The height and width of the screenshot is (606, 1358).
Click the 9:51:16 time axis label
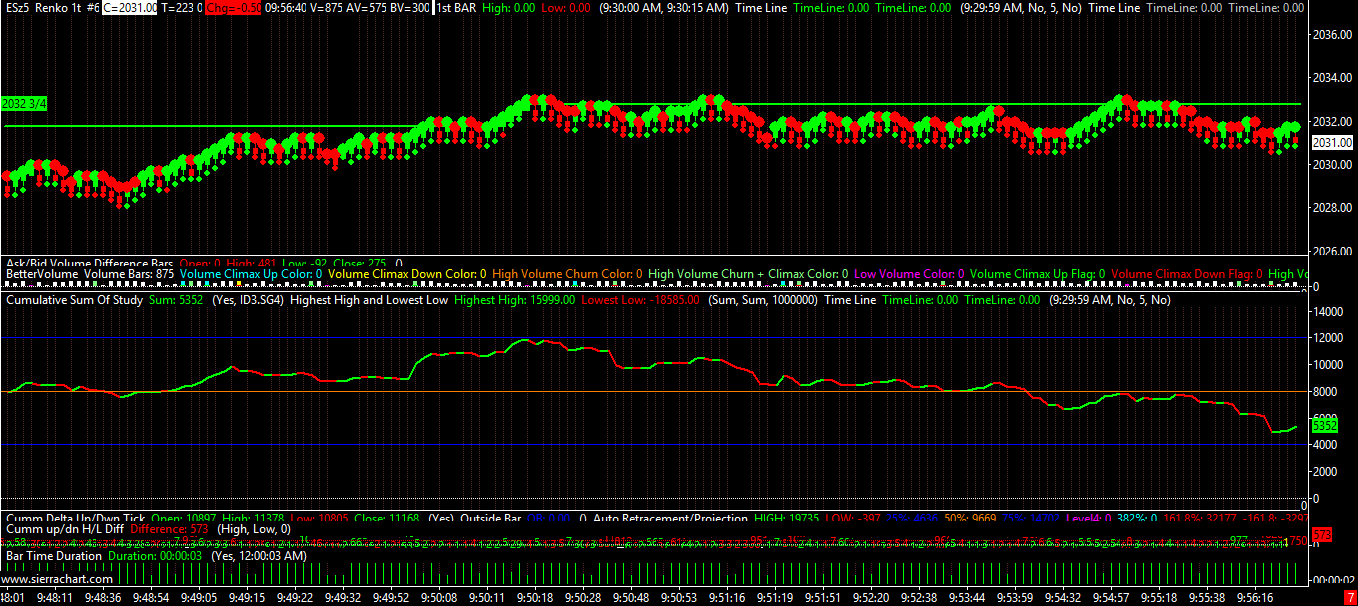pyautogui.click(x=726, y=598)
